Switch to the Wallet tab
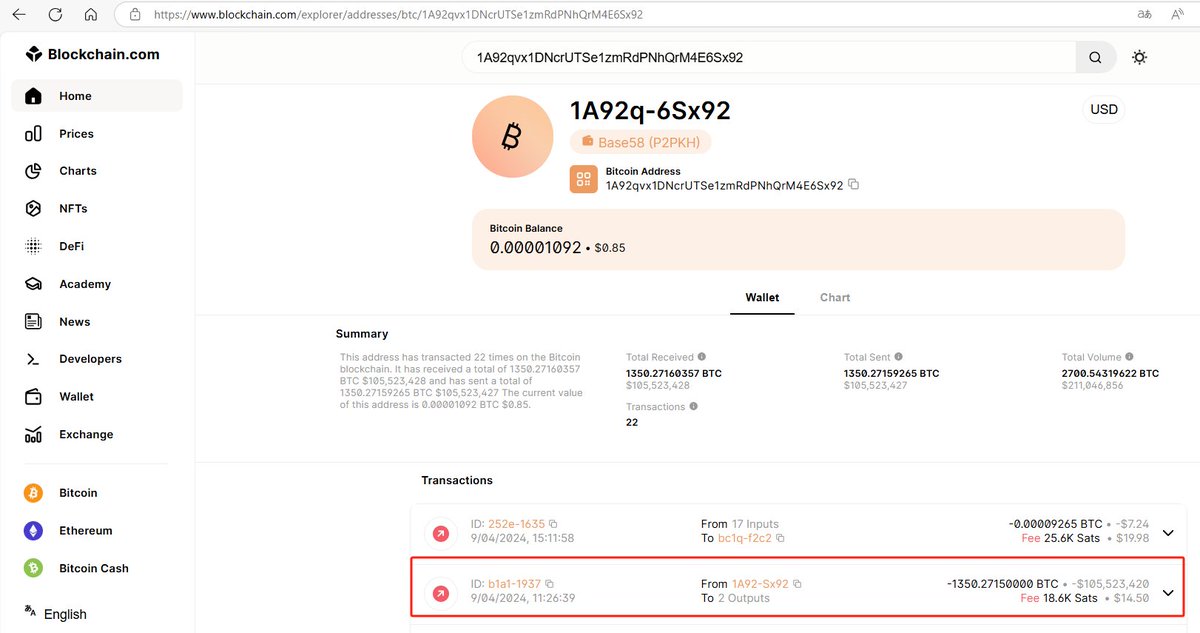Image resolution: width=1200 pixels, height=633 pixels. point(762,297)
